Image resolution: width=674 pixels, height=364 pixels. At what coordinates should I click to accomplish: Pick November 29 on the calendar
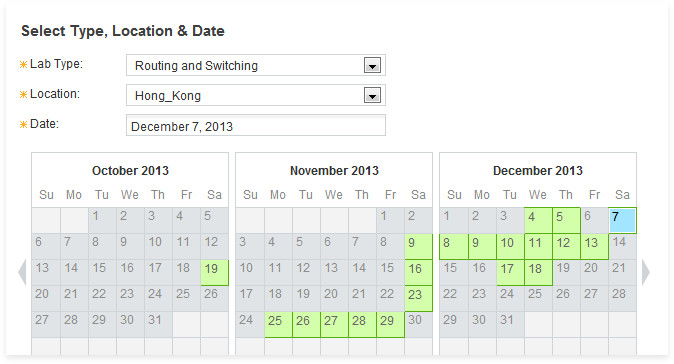click(390, 324)
